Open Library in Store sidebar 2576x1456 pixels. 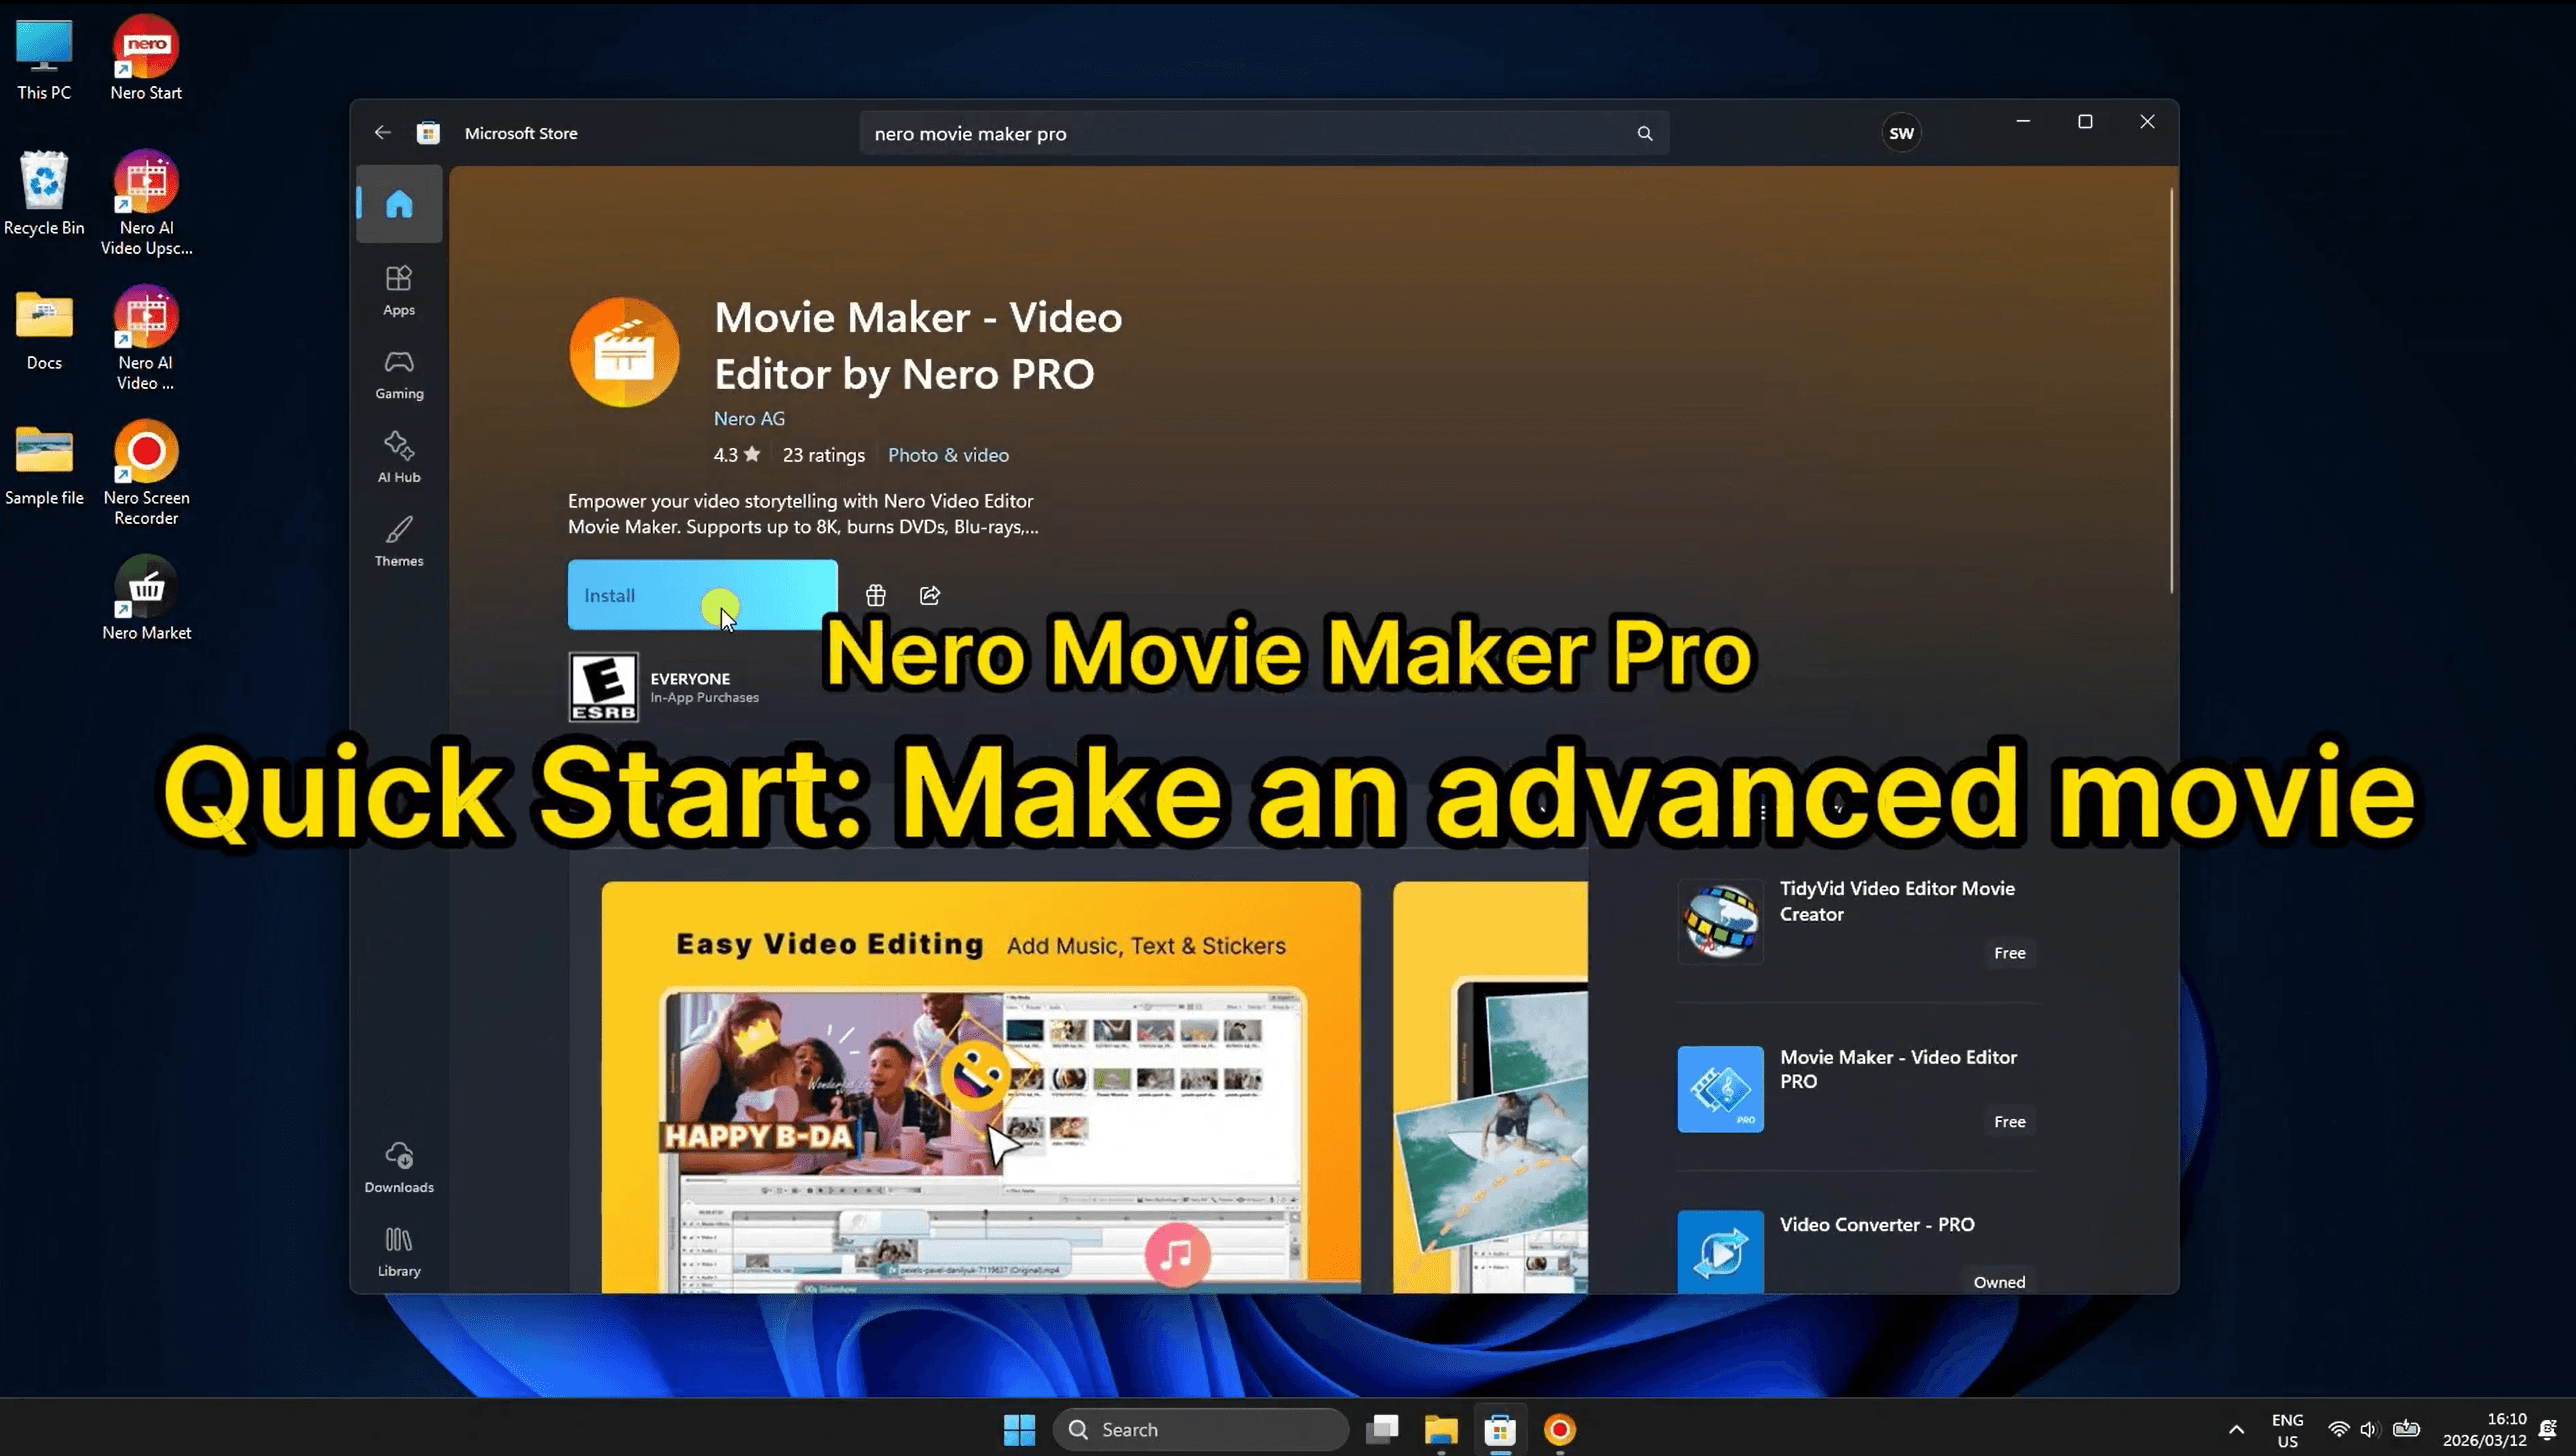click(x=399, y=1251)
